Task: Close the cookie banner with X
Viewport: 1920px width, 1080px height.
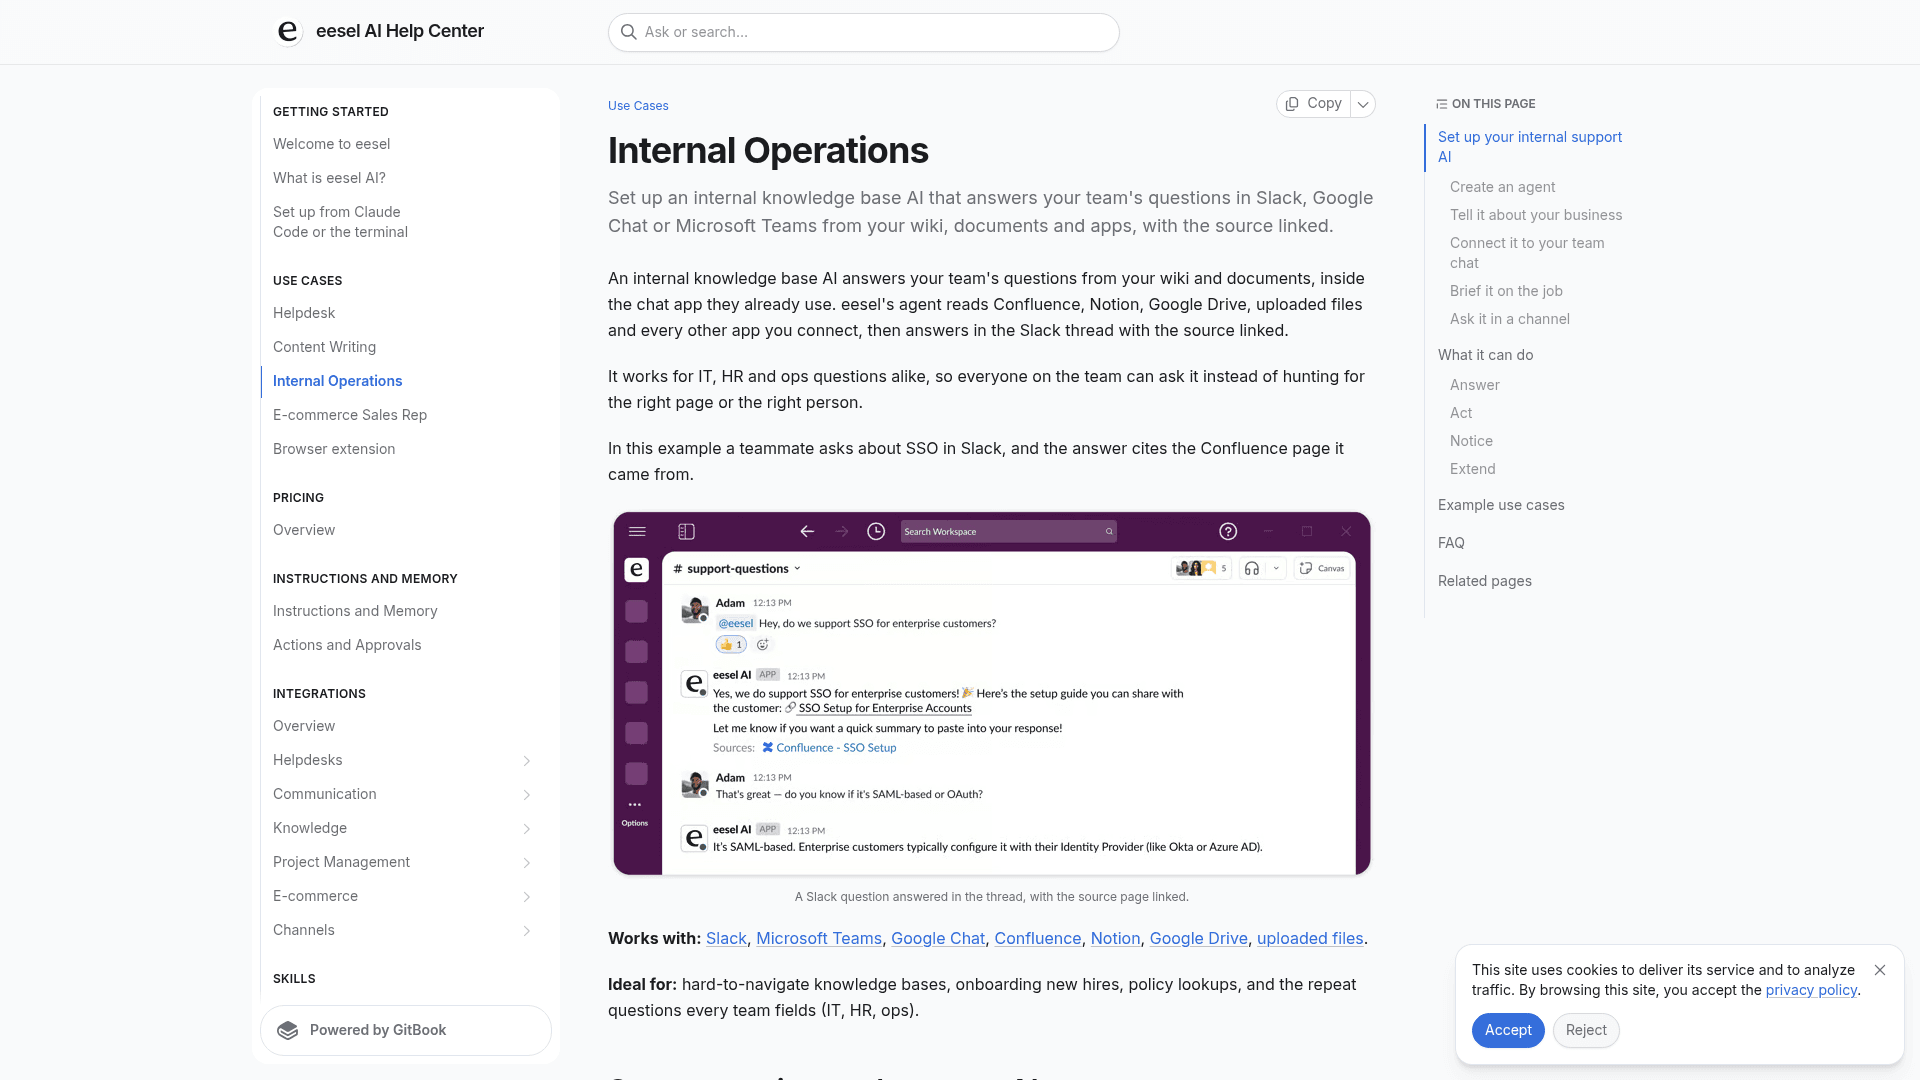Action: click(x=1880, y=970)
